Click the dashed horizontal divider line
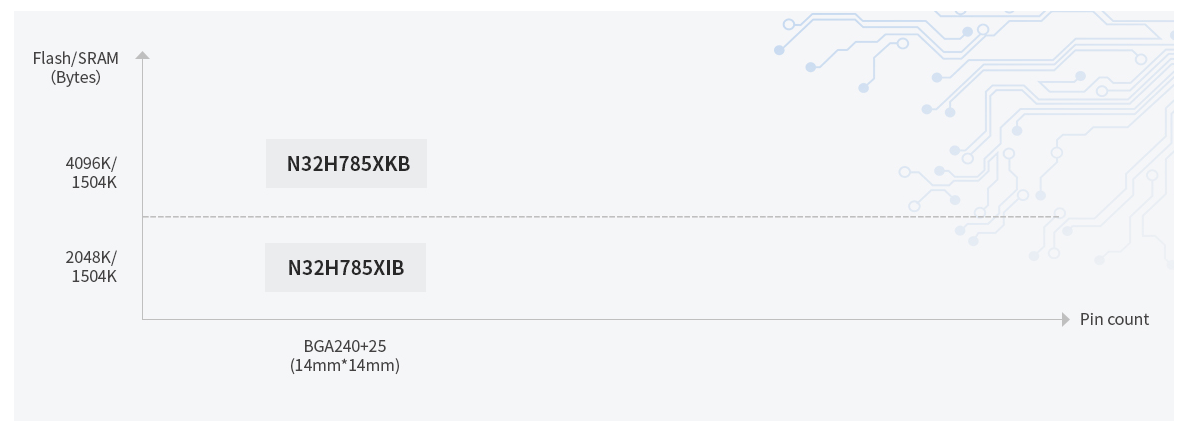This screenshot has height=429, width=1187. [600, 216]
